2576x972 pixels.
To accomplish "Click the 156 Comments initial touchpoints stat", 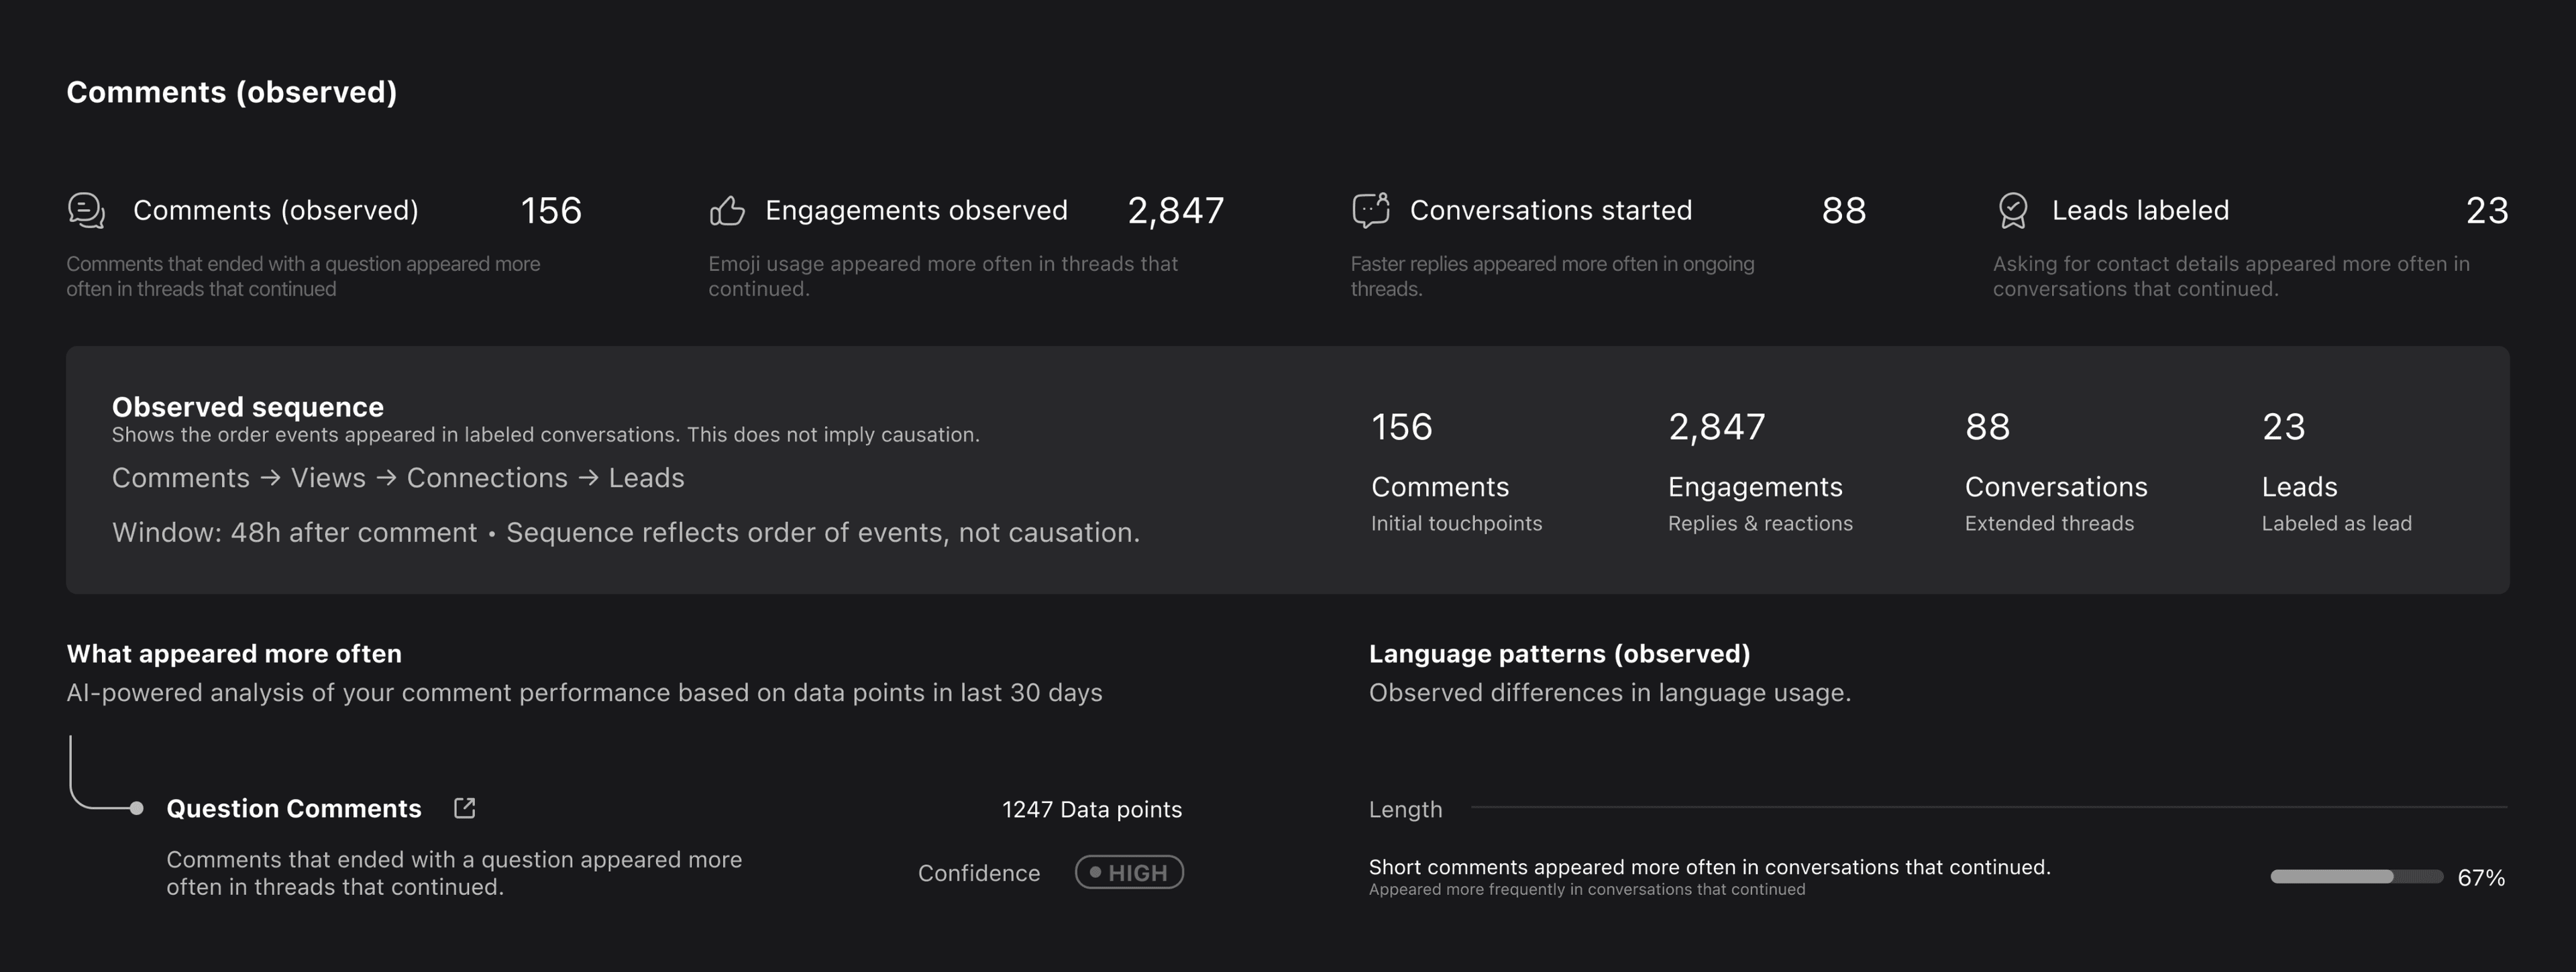I will (1455, 470).
